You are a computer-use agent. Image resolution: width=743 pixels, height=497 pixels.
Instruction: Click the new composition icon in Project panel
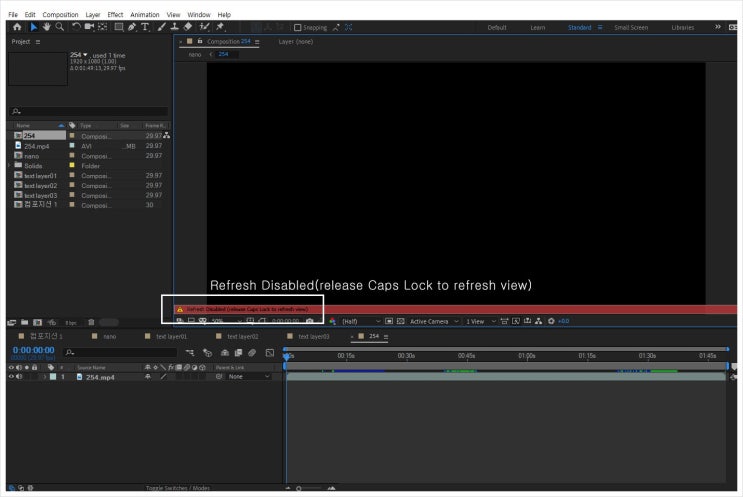pyautogui.click(x=37, y=322)
